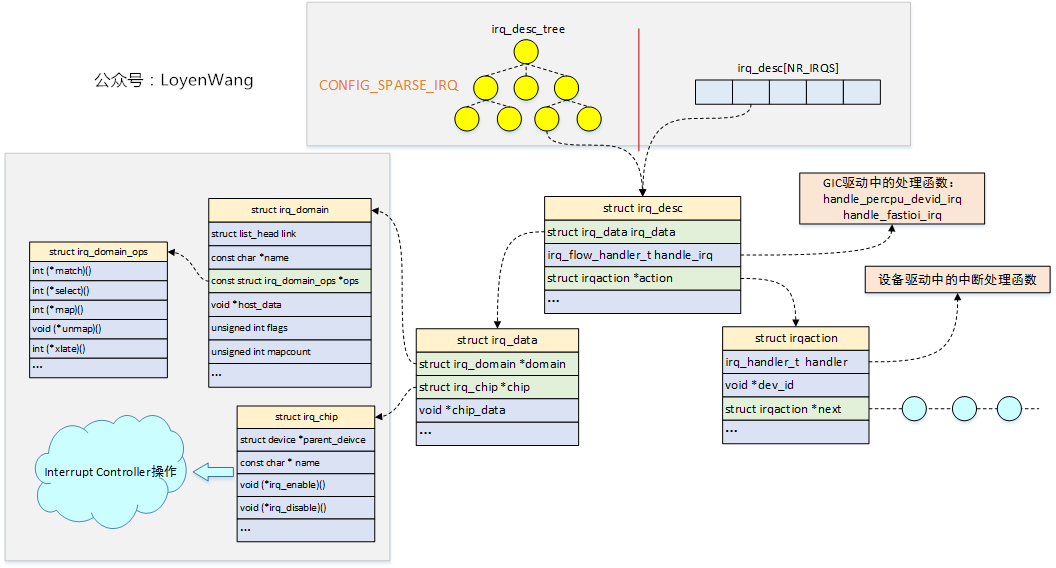Click the struct irq_domain *domain field

click(x=497, y=363)
